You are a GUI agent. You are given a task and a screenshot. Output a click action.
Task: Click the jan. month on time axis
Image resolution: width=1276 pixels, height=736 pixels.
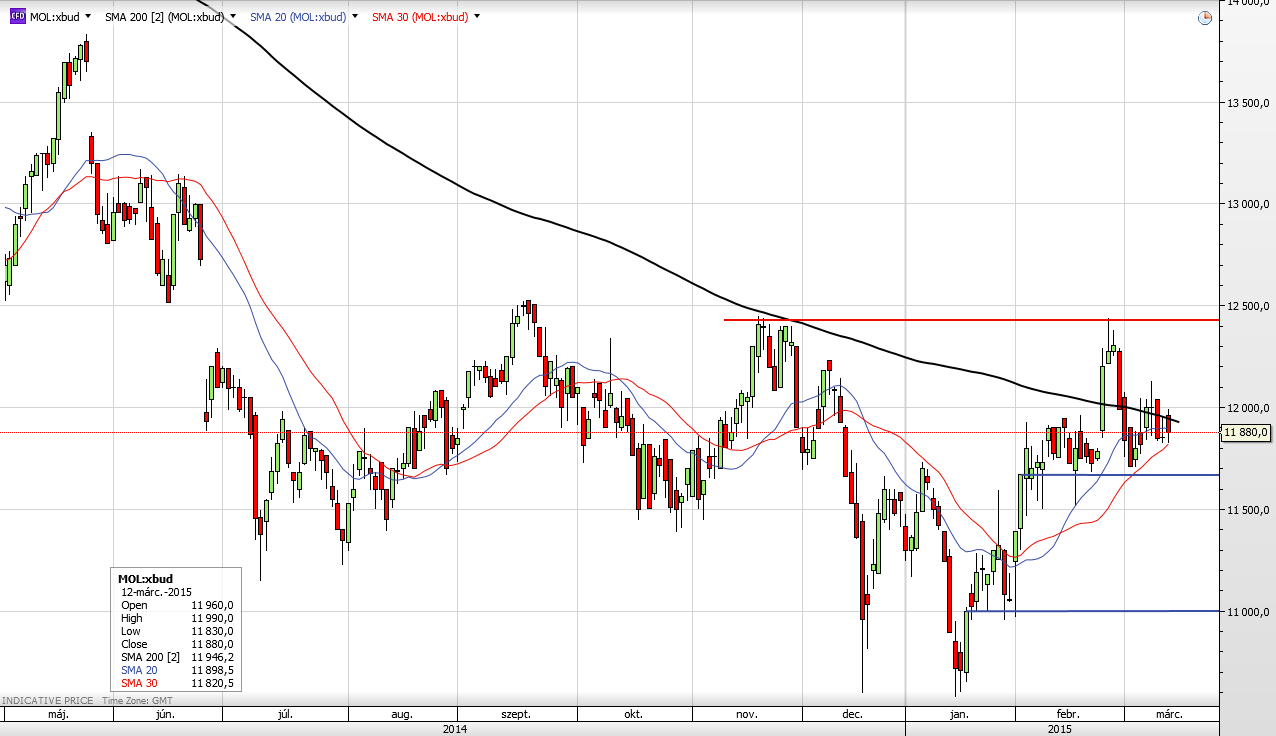click(x=959, y=715)
